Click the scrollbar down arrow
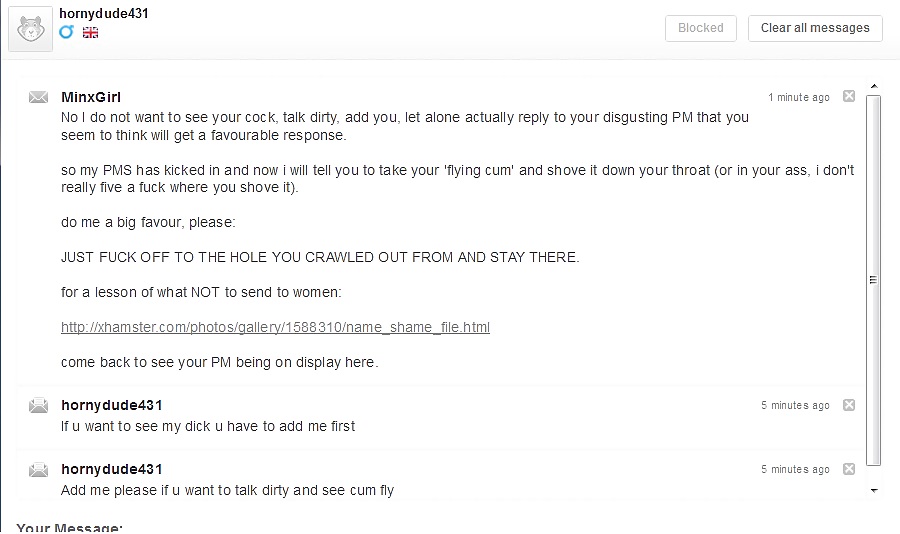This screenshot has height=534, width=900. [x=874, y=490]
